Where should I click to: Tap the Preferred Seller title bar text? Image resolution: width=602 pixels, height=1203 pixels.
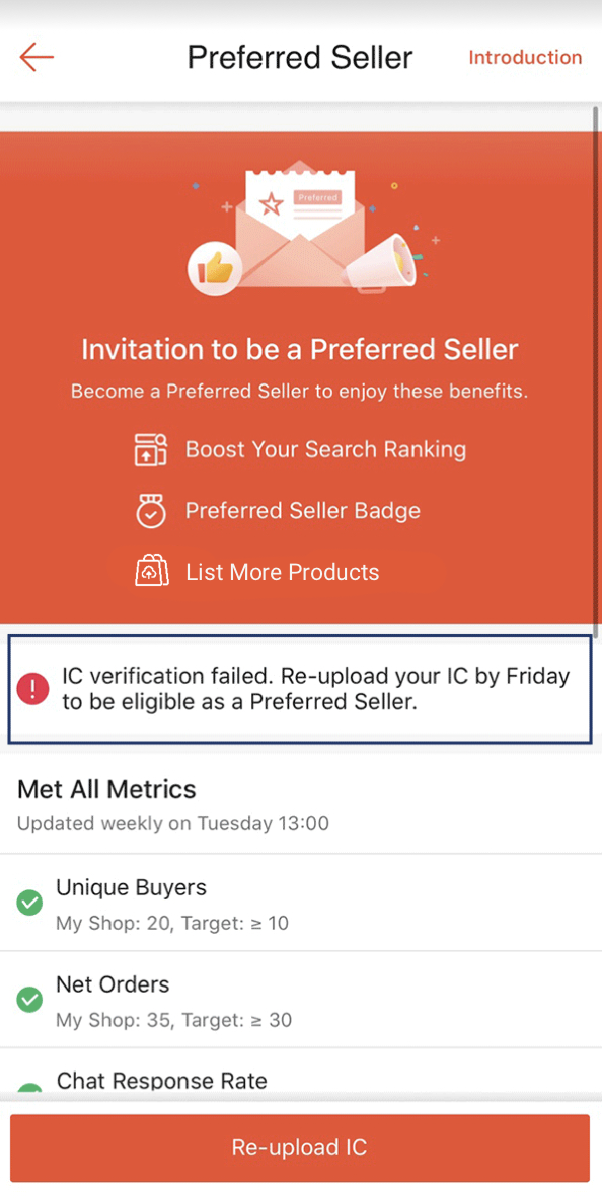click(x=299, y=57)
